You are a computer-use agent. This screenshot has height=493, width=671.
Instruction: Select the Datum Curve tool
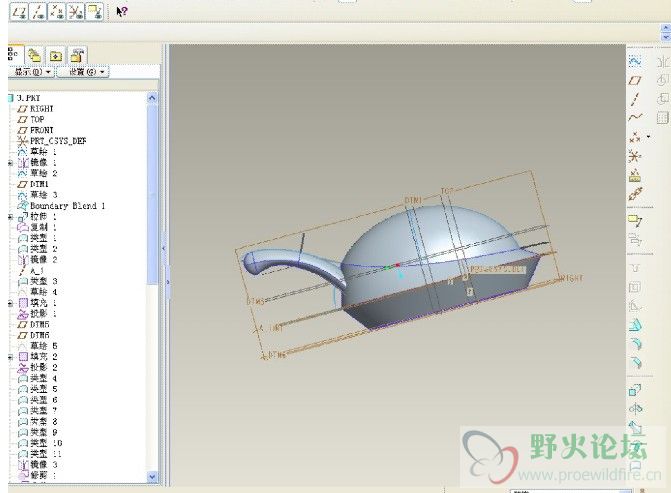[635, 117]
